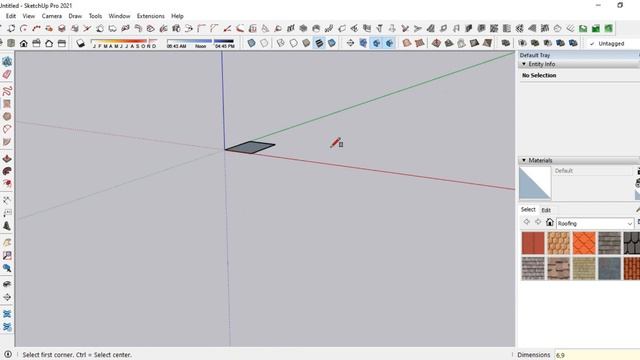Switch to the house-shaped Front view icon
The image size is (640, 360).
24,43
